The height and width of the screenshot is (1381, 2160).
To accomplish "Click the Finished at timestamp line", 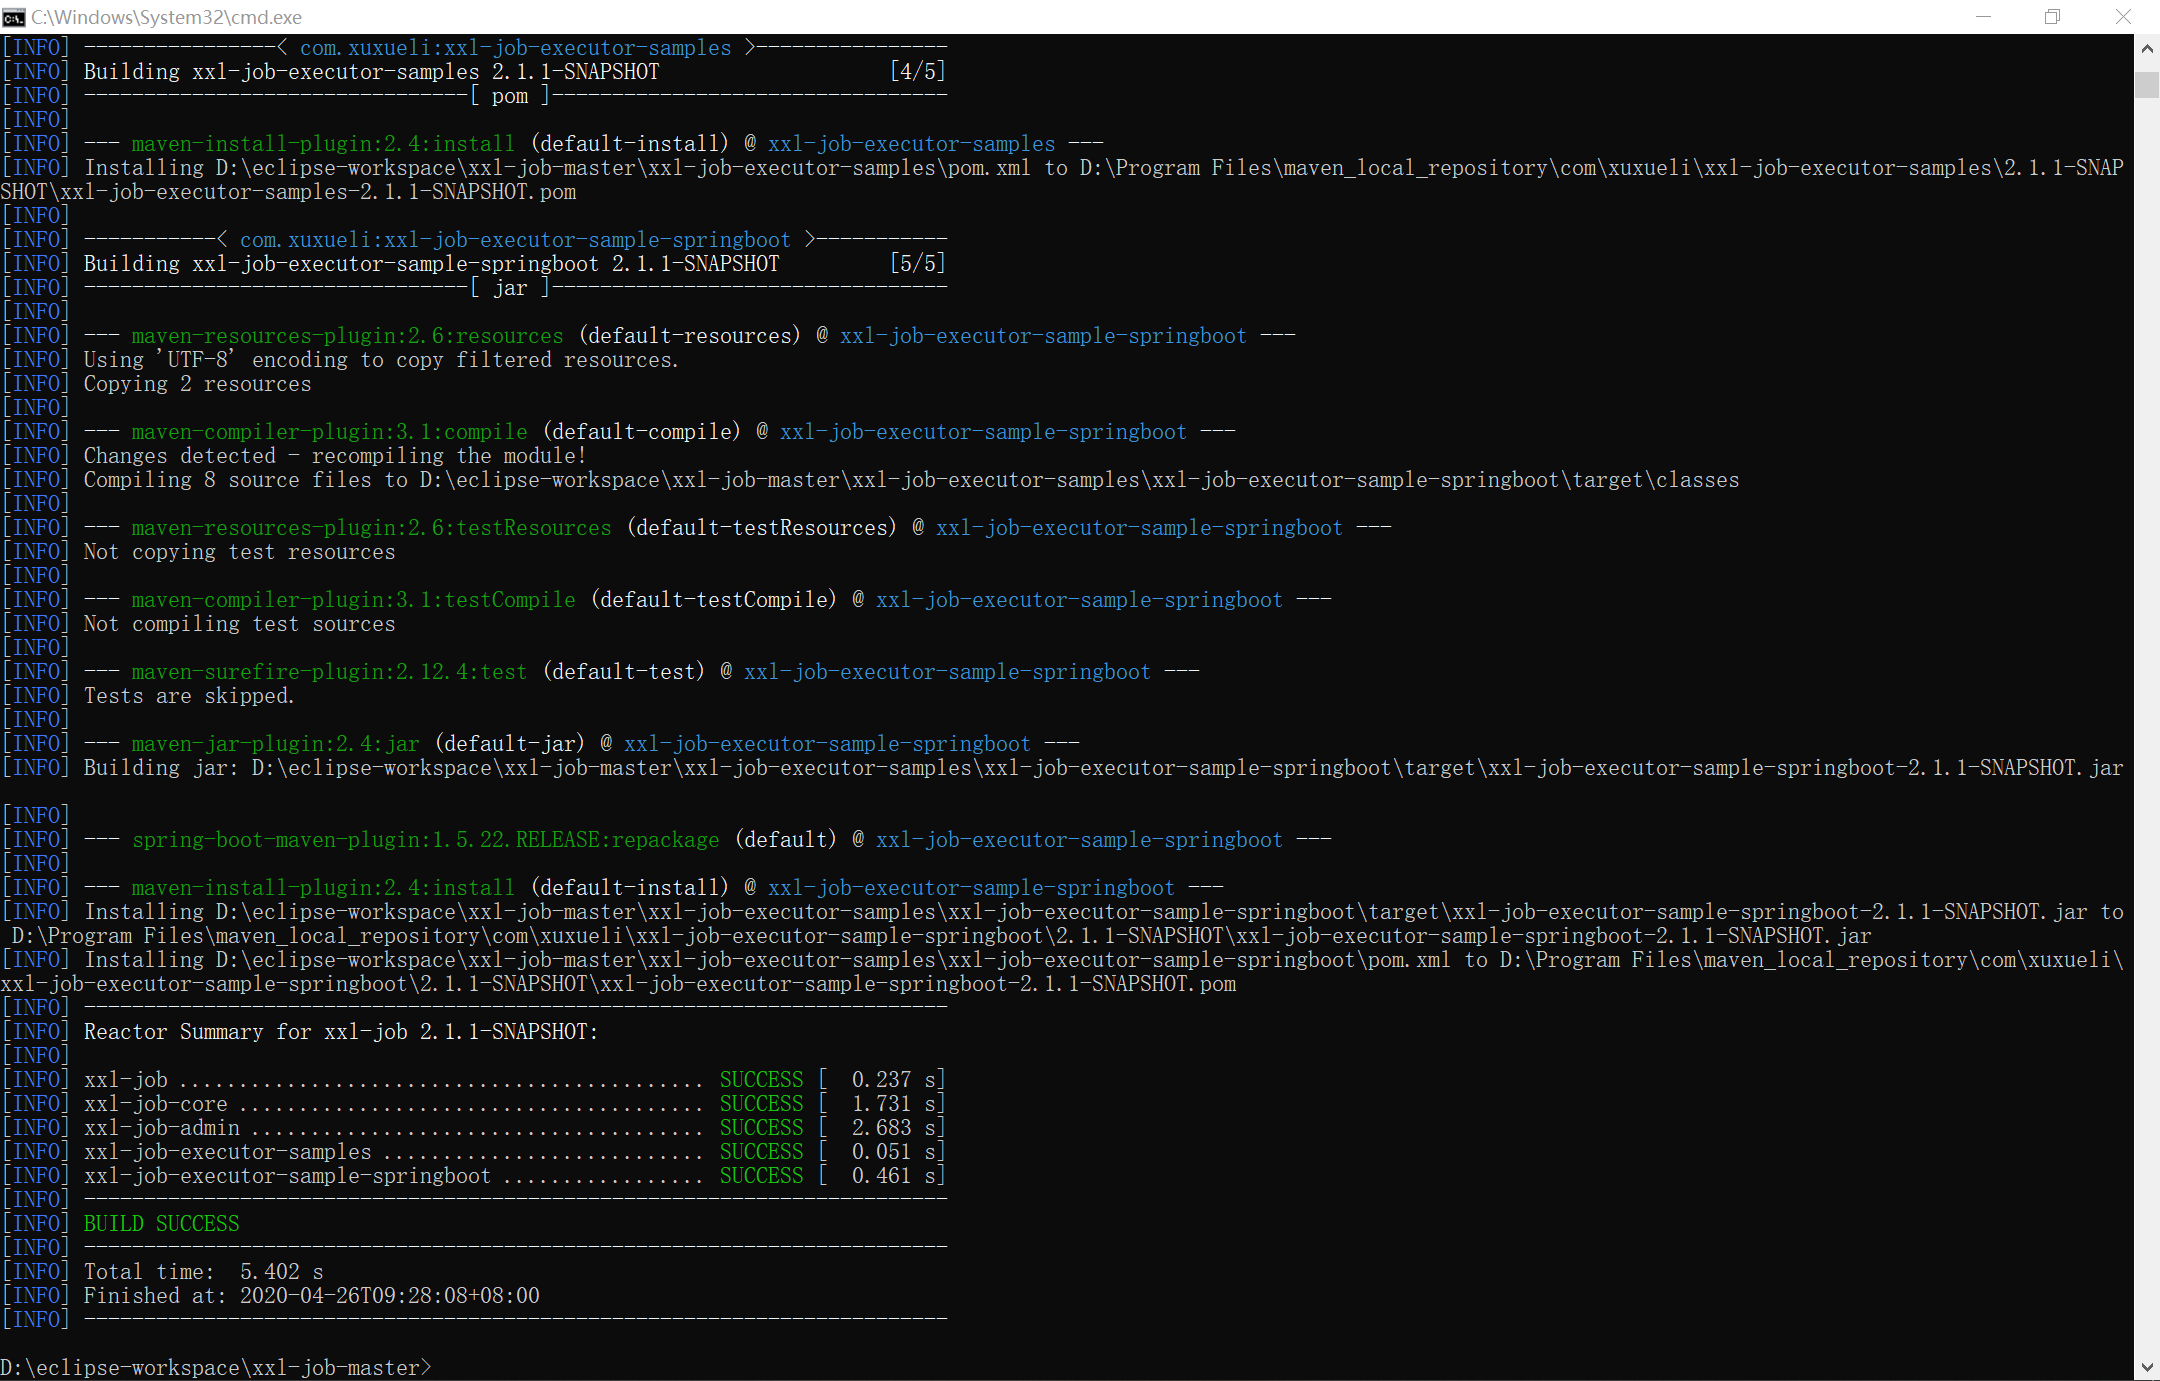I will tap(311, 1296).
